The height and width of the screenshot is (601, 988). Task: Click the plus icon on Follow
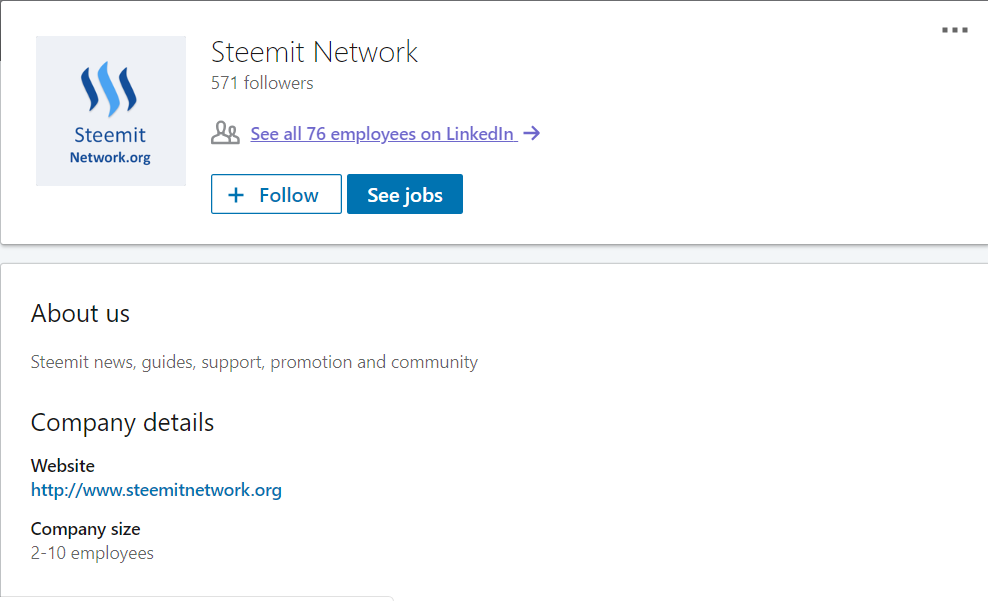[x=236, y=195]
